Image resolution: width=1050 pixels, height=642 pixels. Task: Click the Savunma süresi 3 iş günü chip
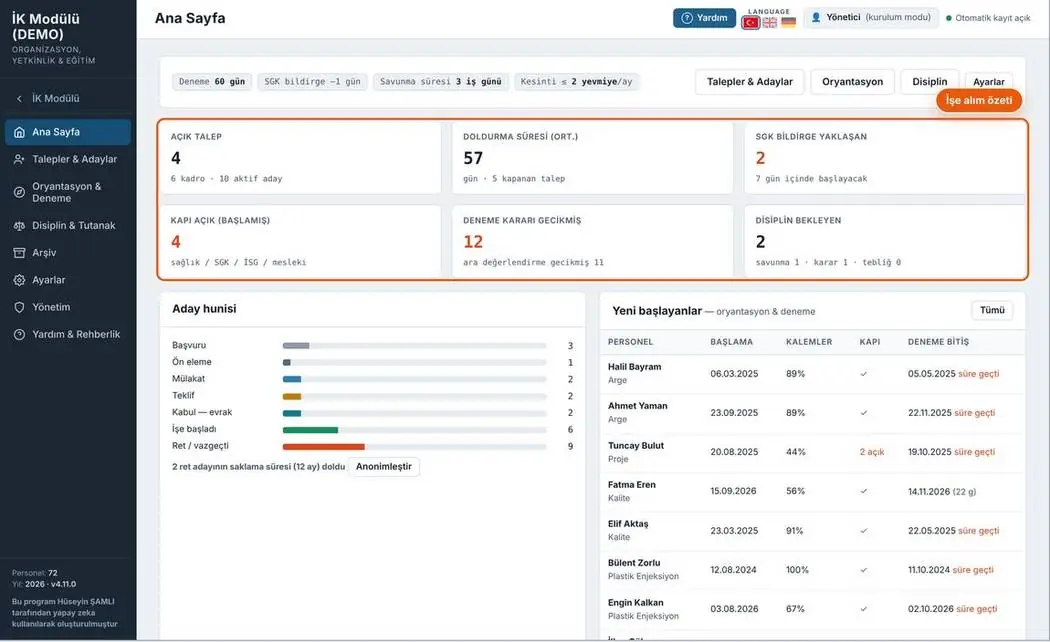click(441, 82)
